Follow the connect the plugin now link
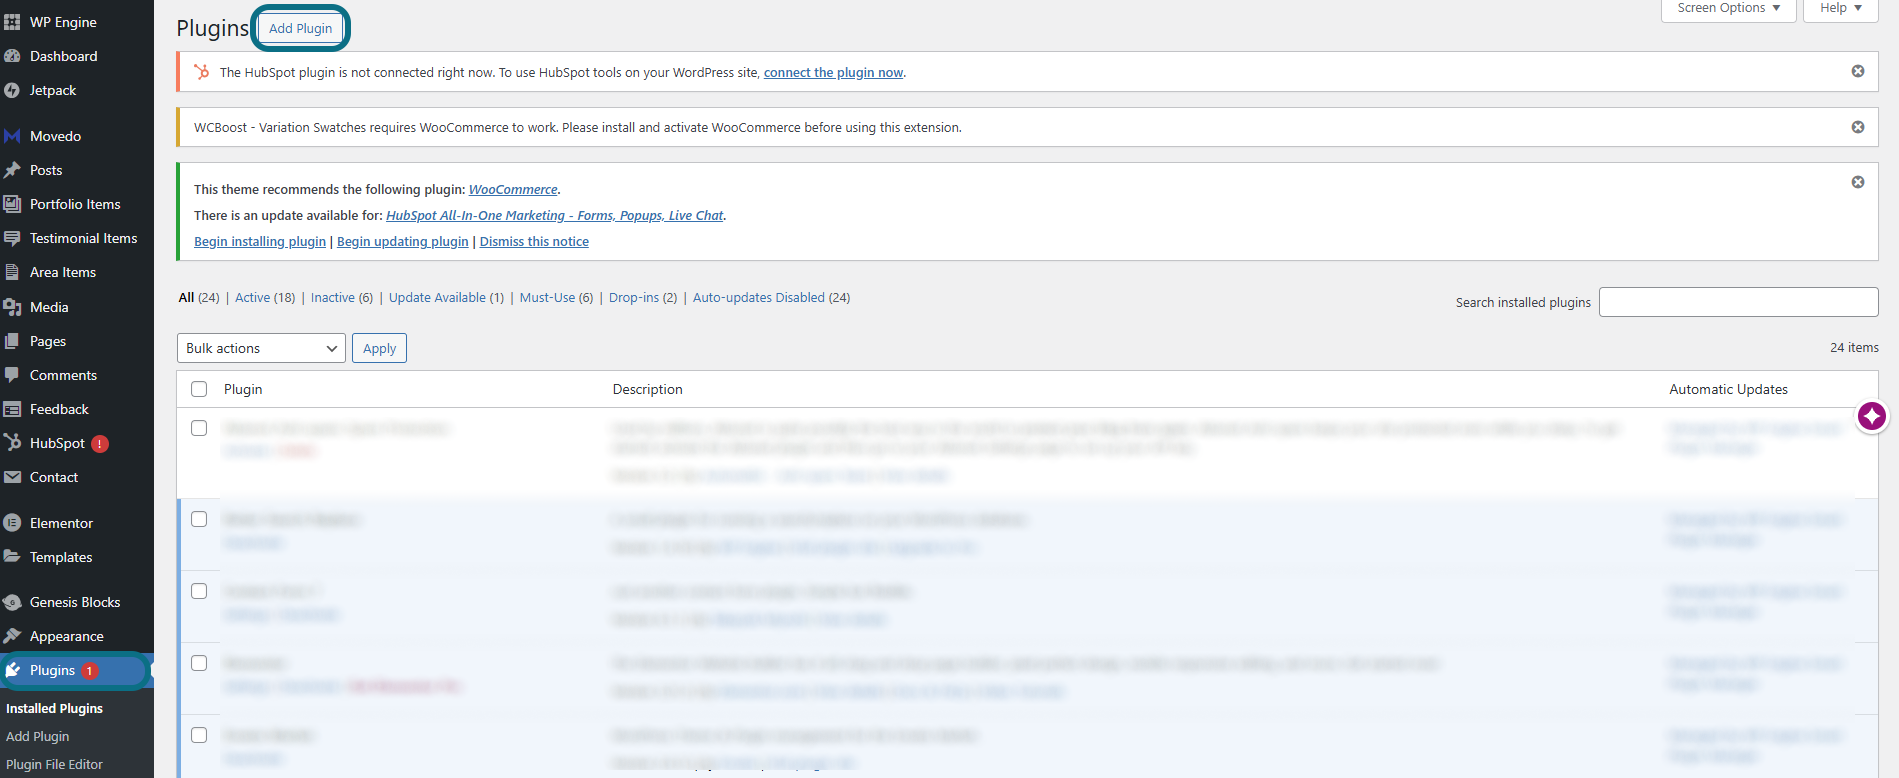1899x778 pixels. [x=833, y=72]
